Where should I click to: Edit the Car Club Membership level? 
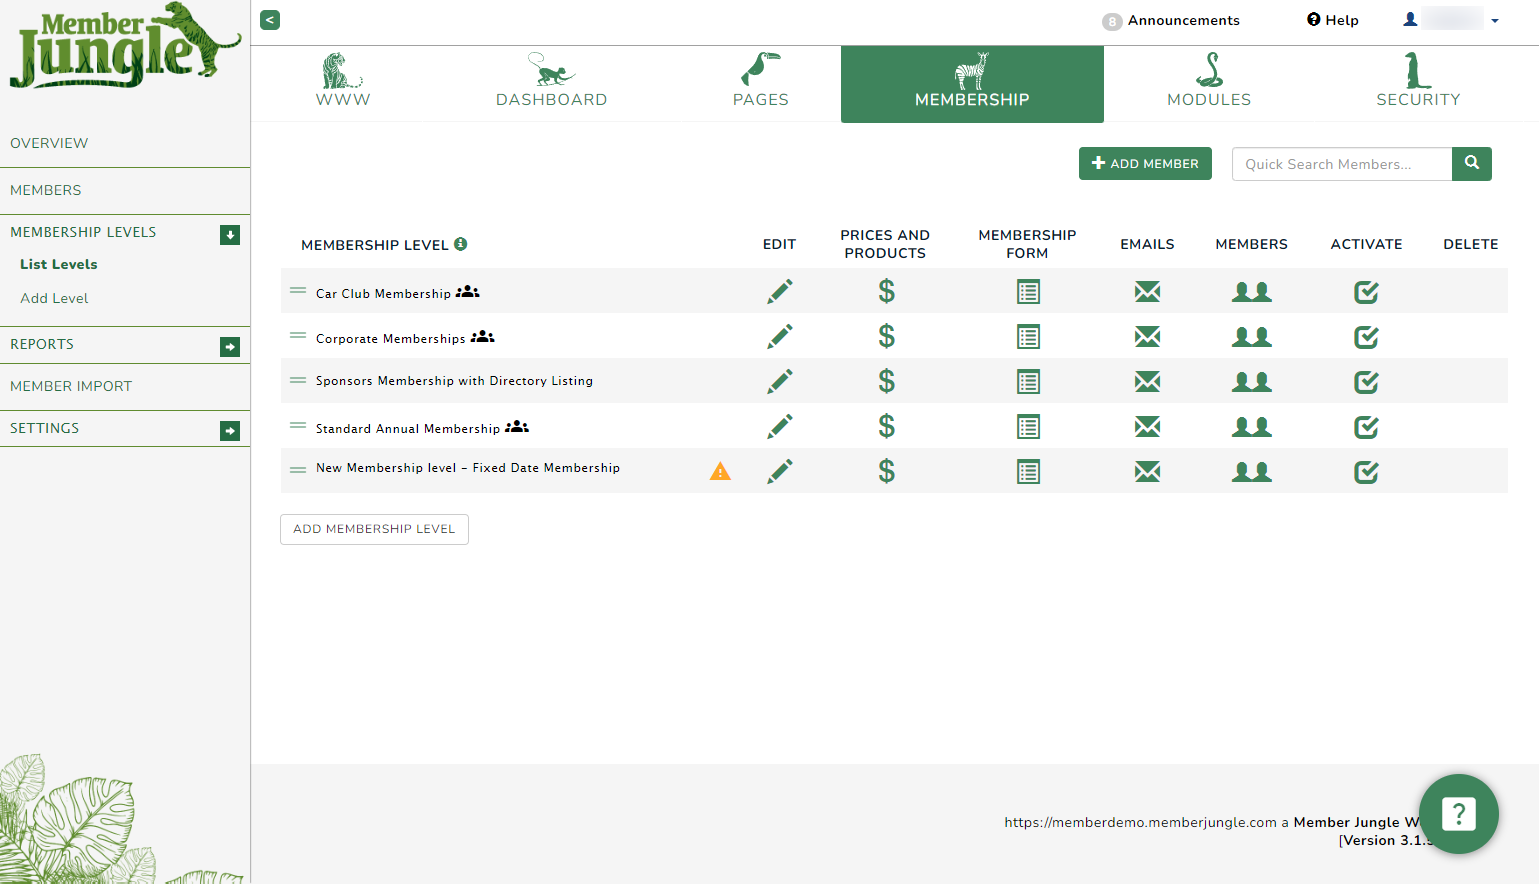point(780,291)
